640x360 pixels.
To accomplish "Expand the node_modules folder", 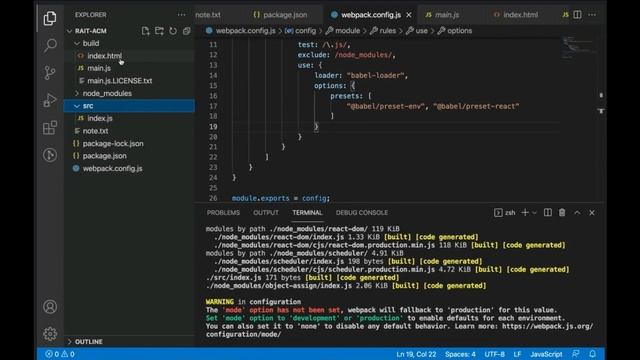I will click(x=77, y=93).
